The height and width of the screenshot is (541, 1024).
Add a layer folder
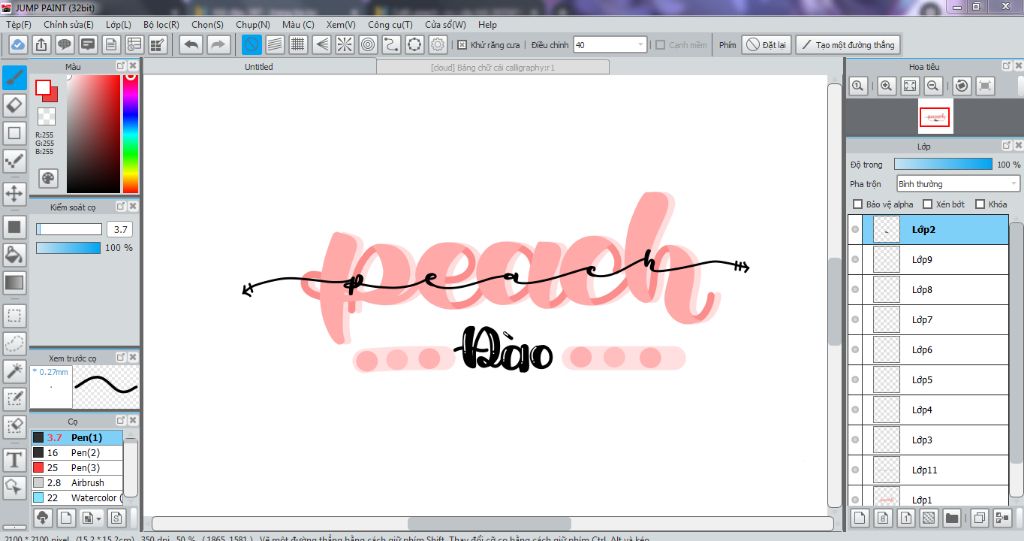tap(952, 518)
